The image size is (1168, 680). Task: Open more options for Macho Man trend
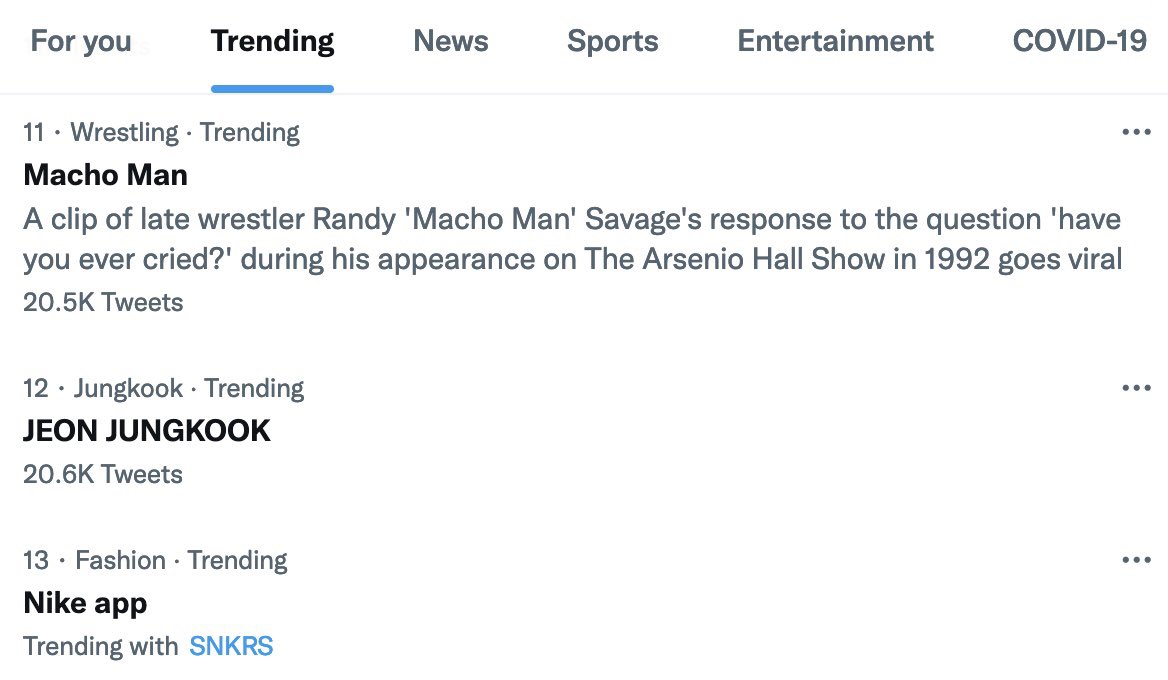click(1136, 132)
